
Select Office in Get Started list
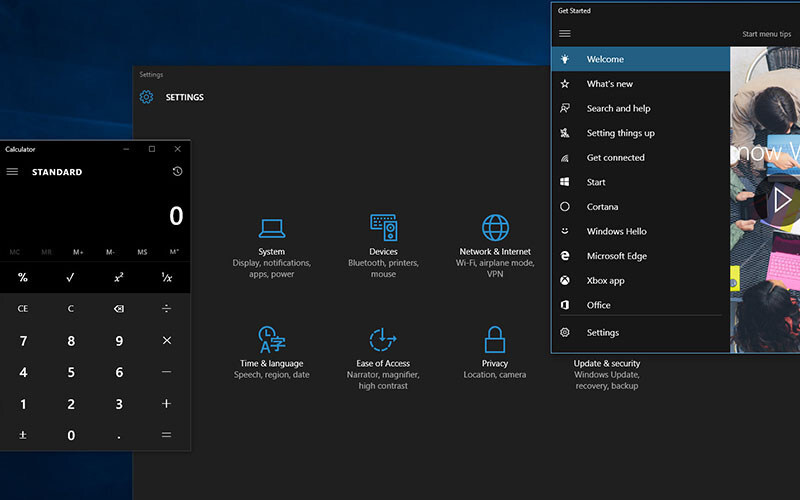pos(641,305)
